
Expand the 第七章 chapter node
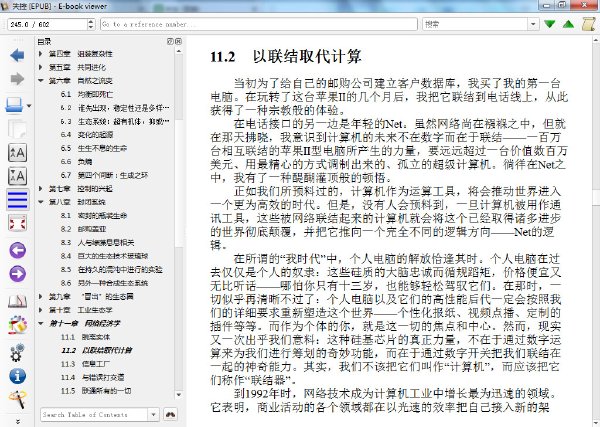coord(41,189)
